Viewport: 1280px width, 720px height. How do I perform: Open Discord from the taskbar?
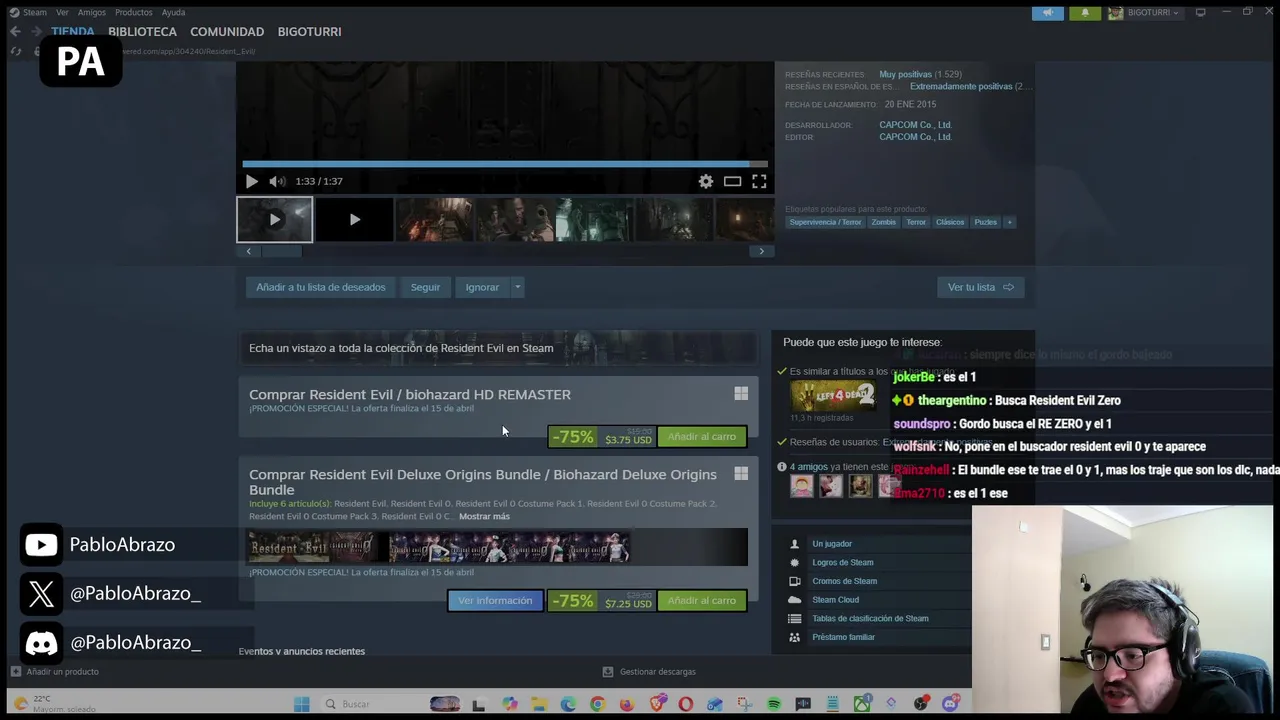tap(950, 704)
